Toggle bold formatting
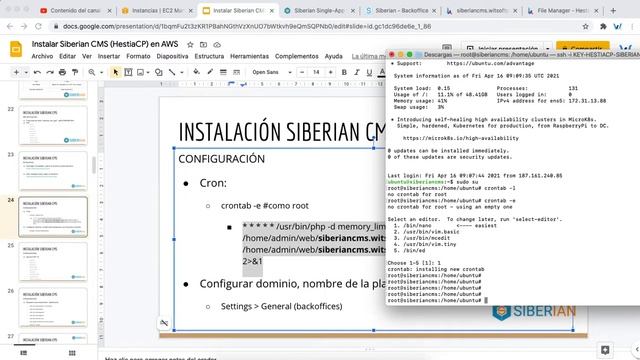 (x=344, y=72)
